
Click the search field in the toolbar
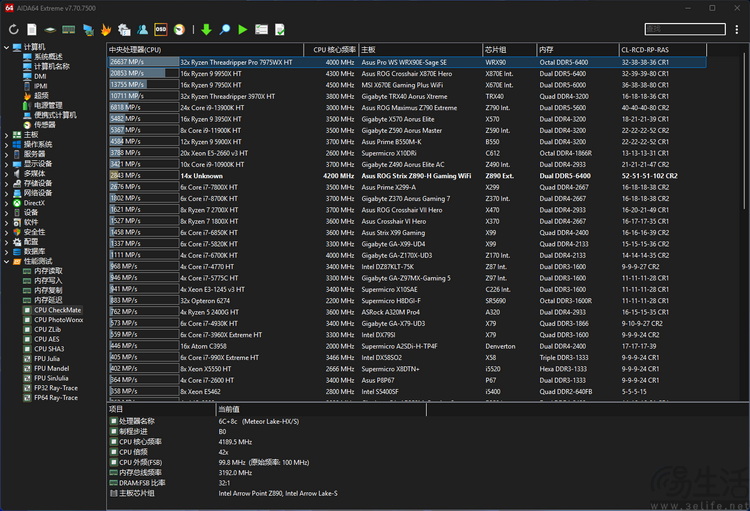coord(685,29)
